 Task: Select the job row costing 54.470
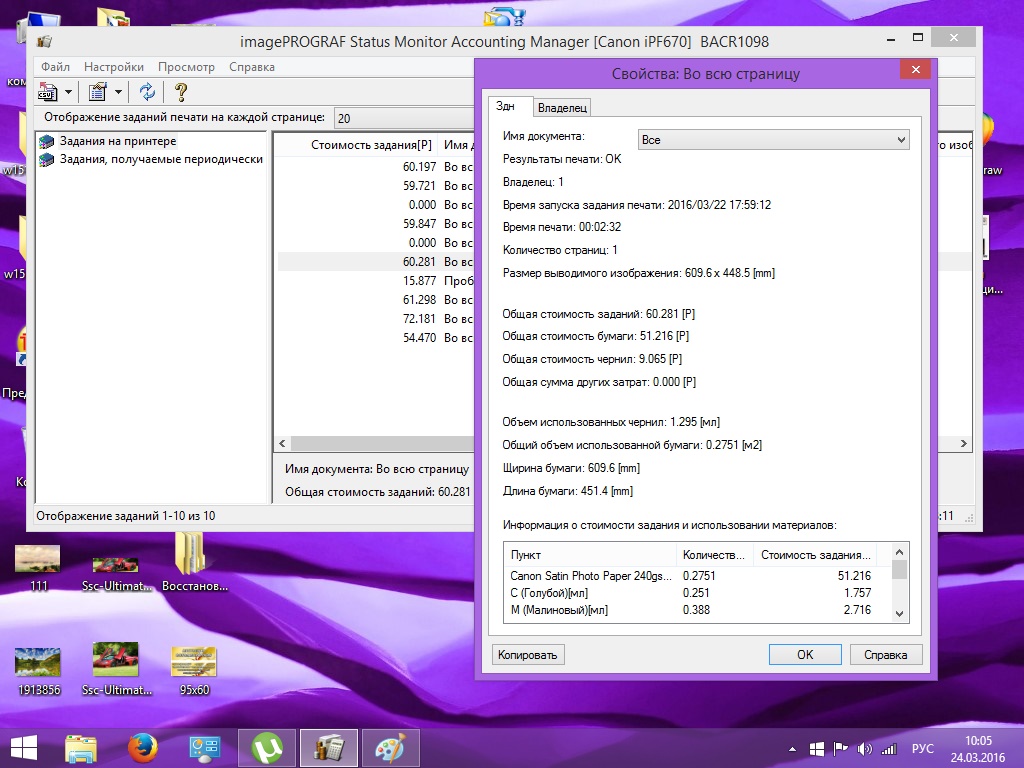pyautogui.click(x=376, y=338)
